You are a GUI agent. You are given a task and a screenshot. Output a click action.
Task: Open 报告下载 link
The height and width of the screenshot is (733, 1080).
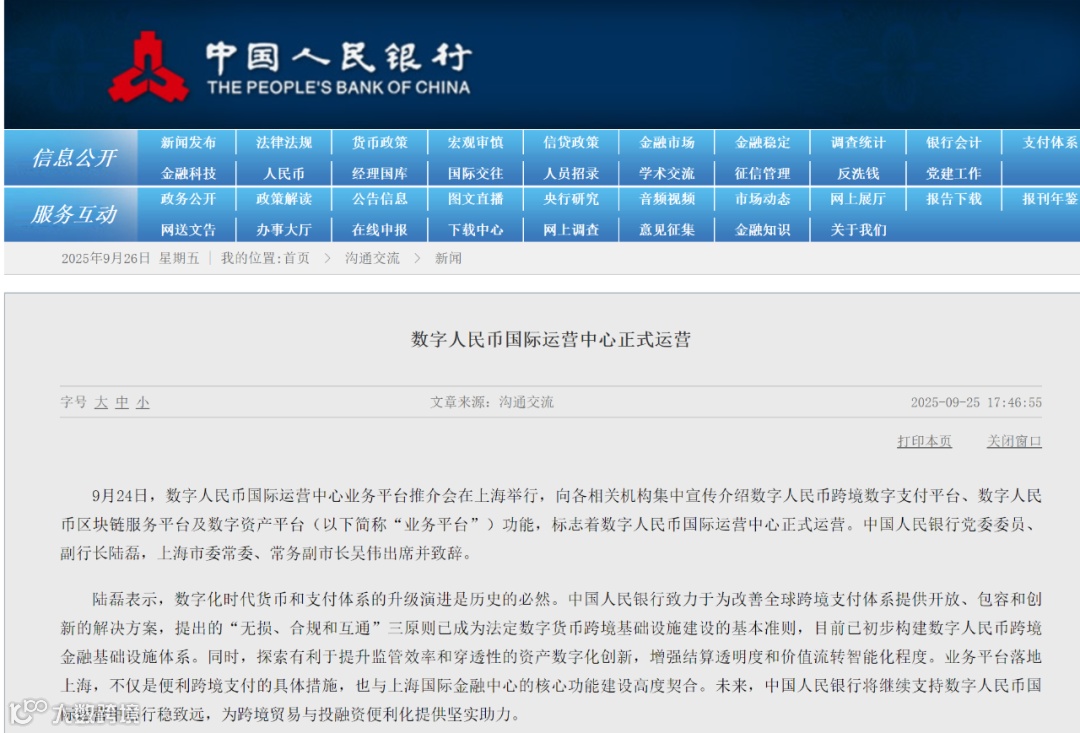point(954,199)
